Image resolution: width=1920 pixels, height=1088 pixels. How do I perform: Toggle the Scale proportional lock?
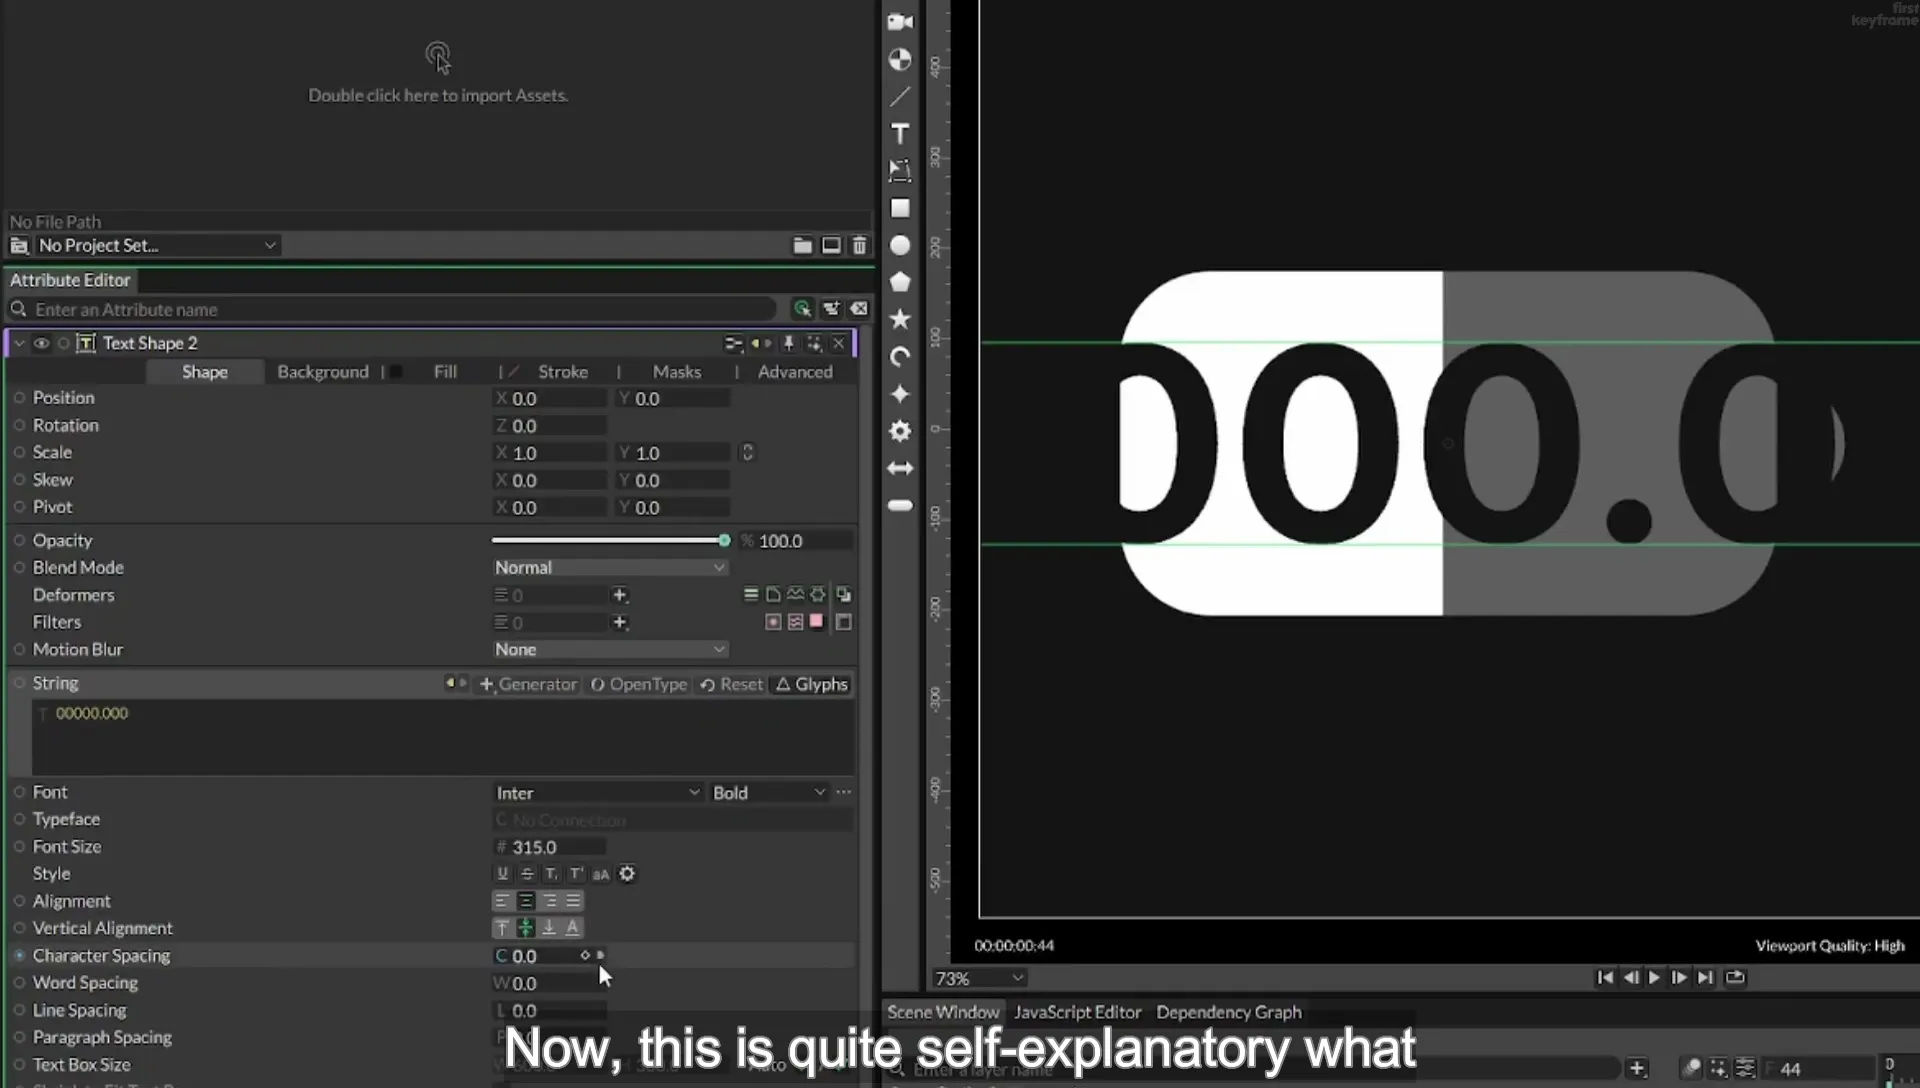pyautogui.click(x=747, y=453)
